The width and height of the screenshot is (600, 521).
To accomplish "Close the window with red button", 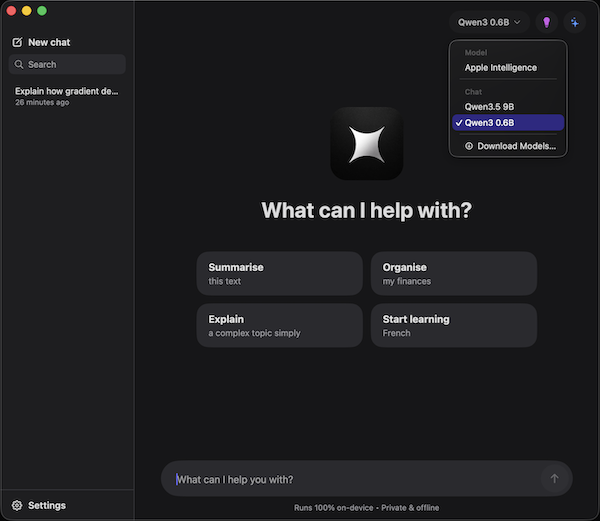I will [11, 11].
